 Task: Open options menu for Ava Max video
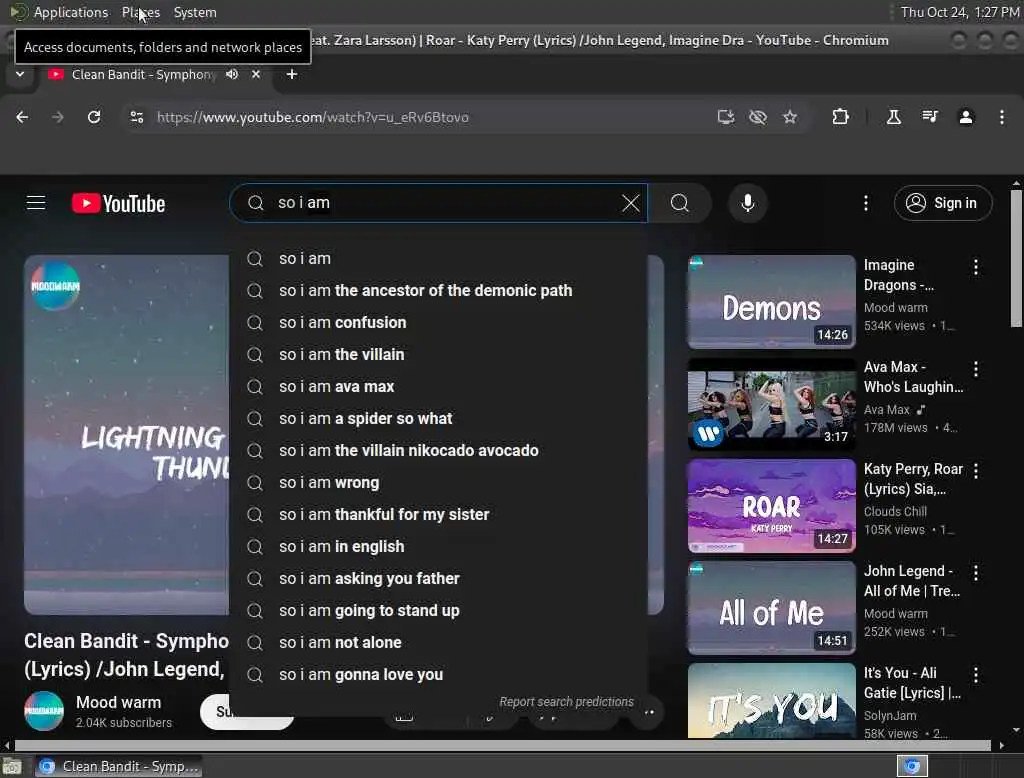coord(976,369)
